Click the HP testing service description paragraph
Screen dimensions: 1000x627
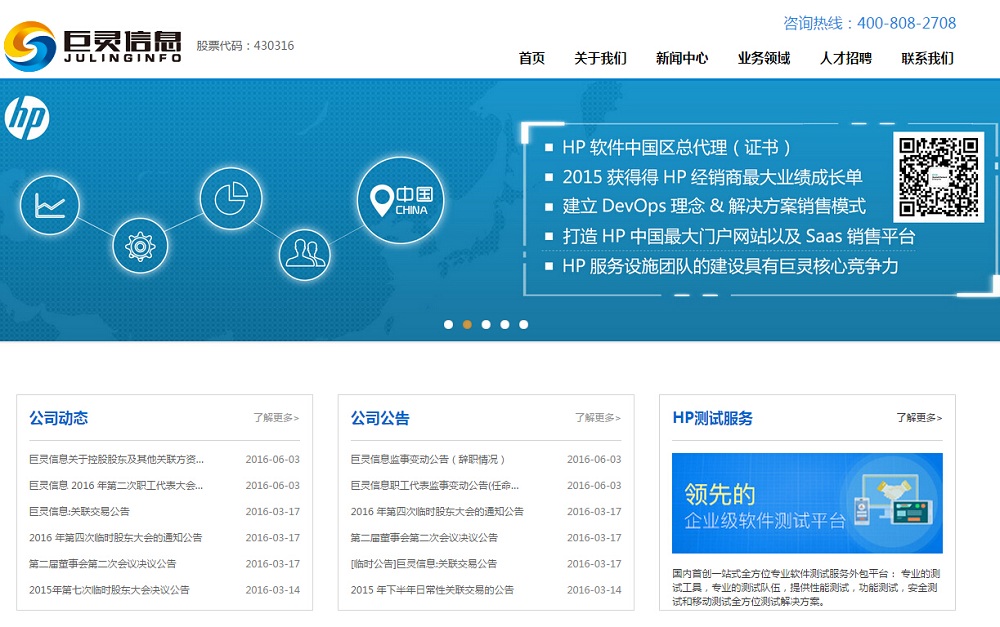point(806,587)
